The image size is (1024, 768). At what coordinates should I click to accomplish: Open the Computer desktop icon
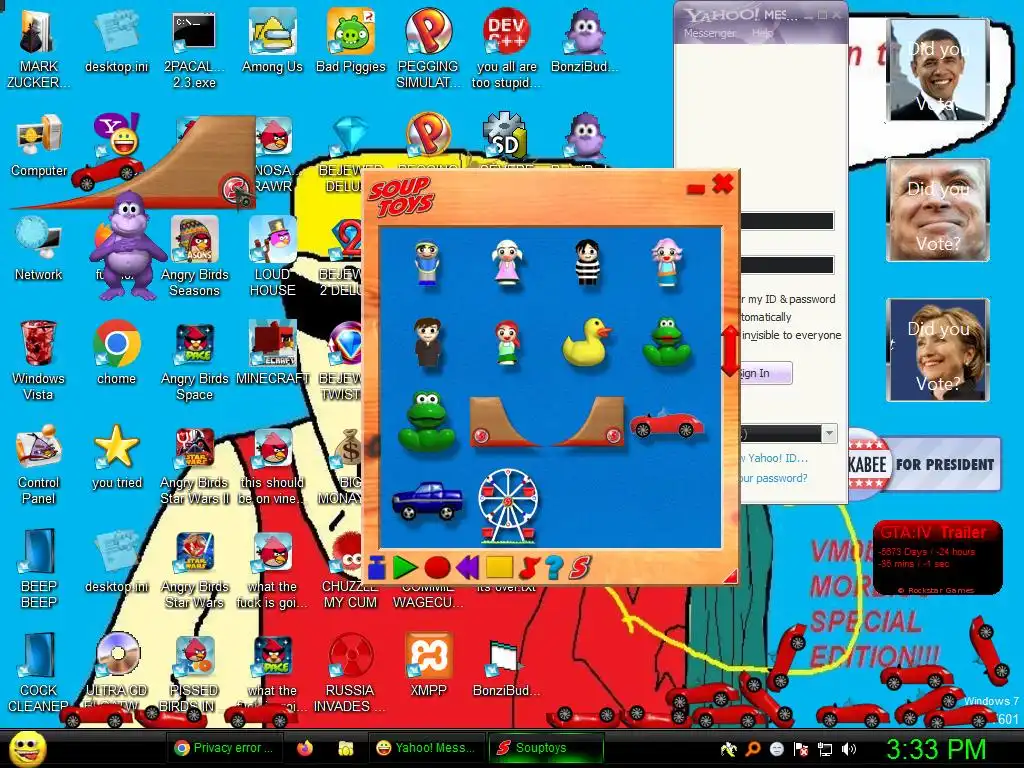pyautogui.click(x=39, y=146)
